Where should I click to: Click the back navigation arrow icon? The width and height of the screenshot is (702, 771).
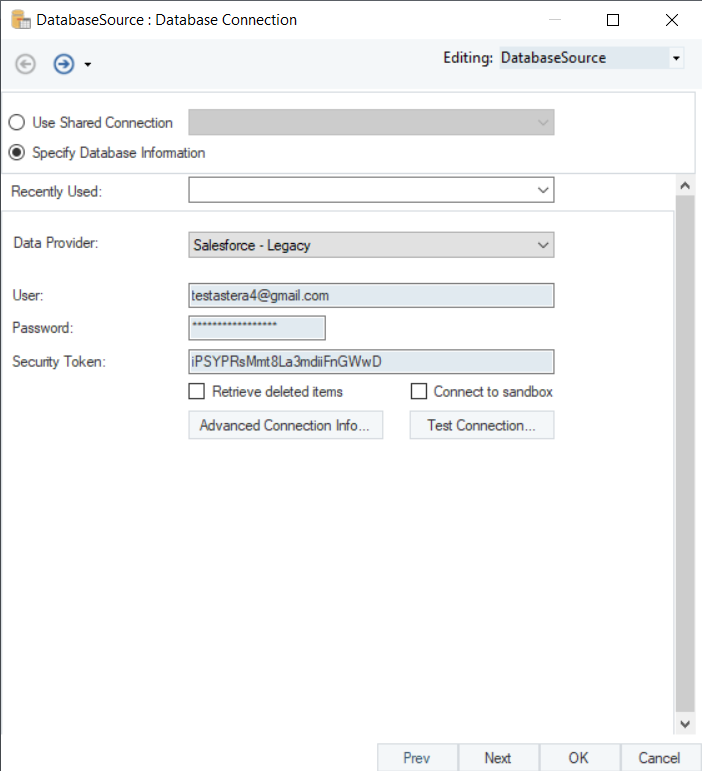tap(26, 64)
